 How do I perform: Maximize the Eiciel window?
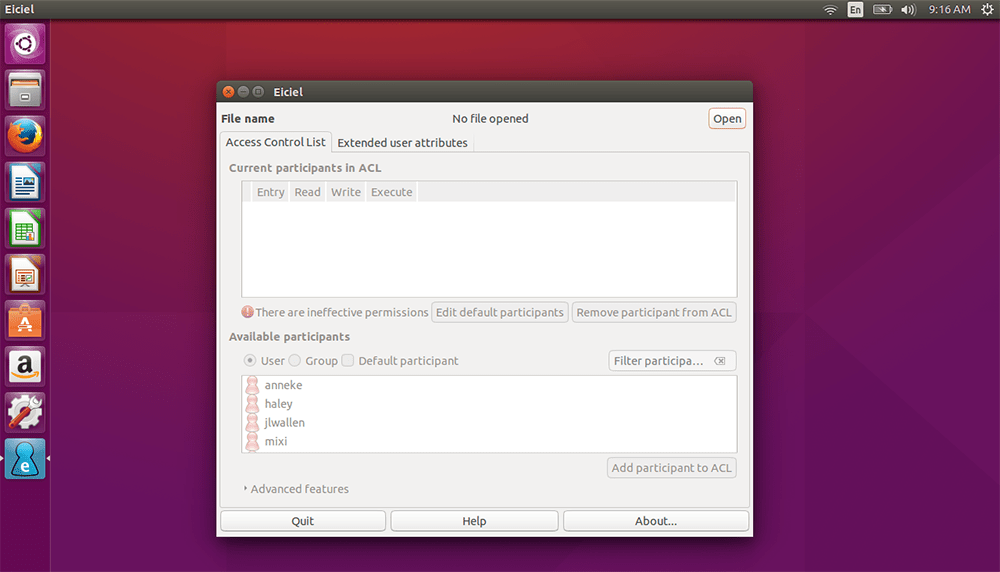pos(258,92)
